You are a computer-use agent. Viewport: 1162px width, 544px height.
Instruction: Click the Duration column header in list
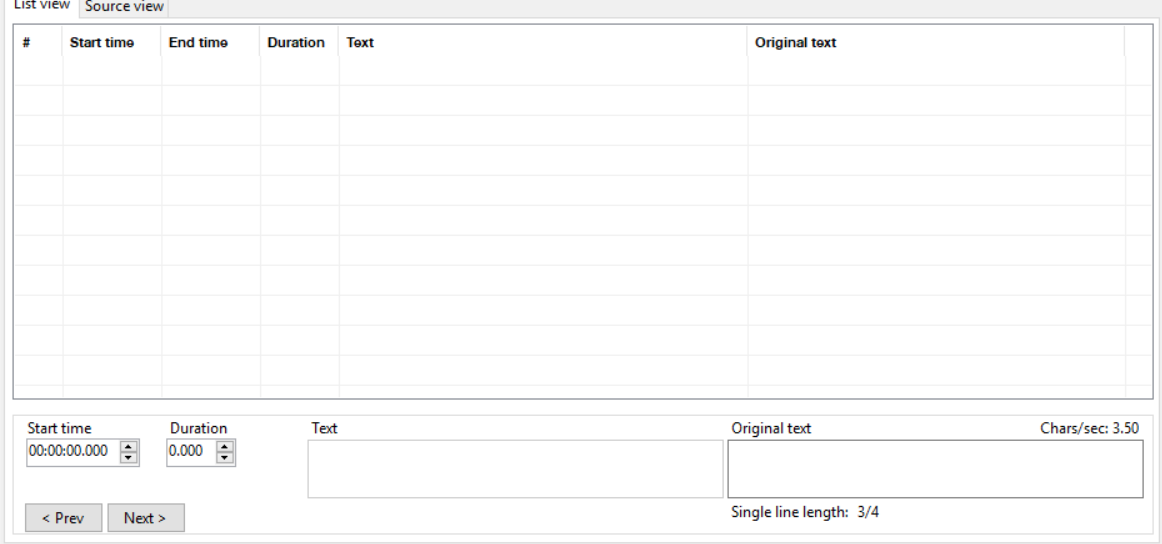pos(296,43)
